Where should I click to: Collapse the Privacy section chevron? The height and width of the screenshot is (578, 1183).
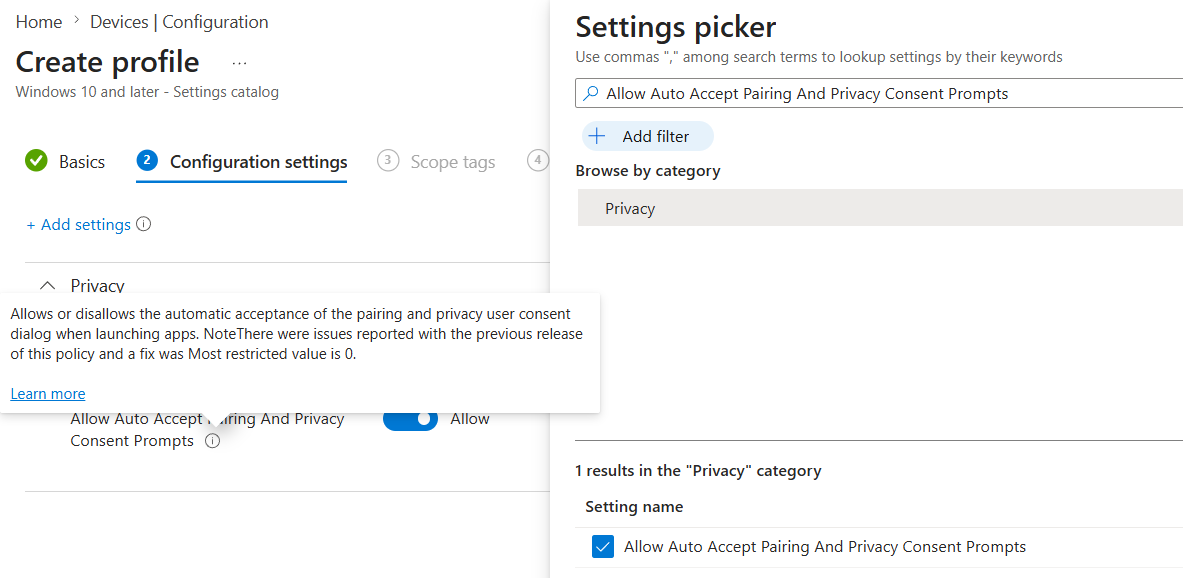[48, 285]
